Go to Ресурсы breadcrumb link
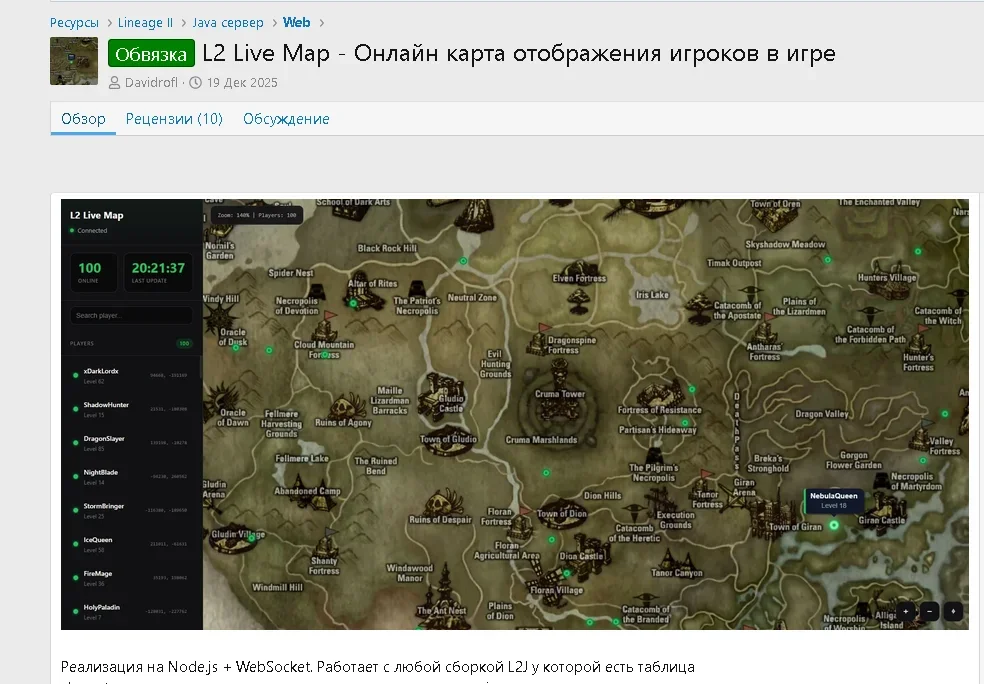The width and height of the screenshot is (984, 684). point(74,23)
